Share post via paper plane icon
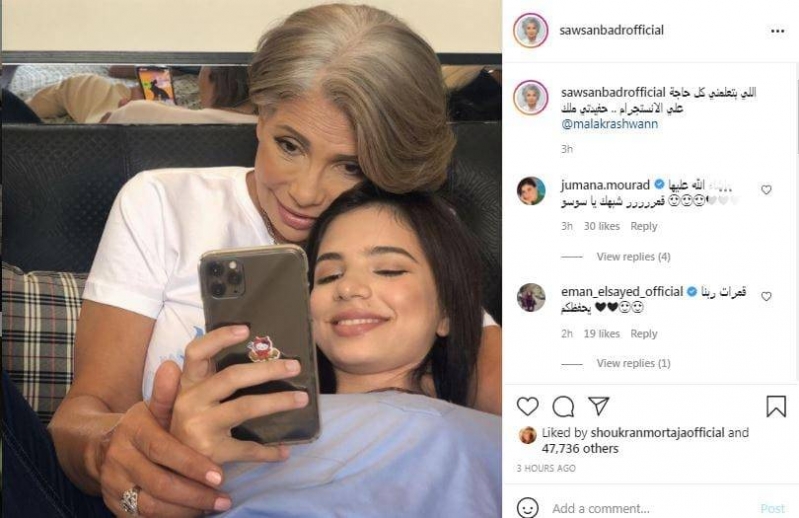799x518 pixels. point(599,406)
